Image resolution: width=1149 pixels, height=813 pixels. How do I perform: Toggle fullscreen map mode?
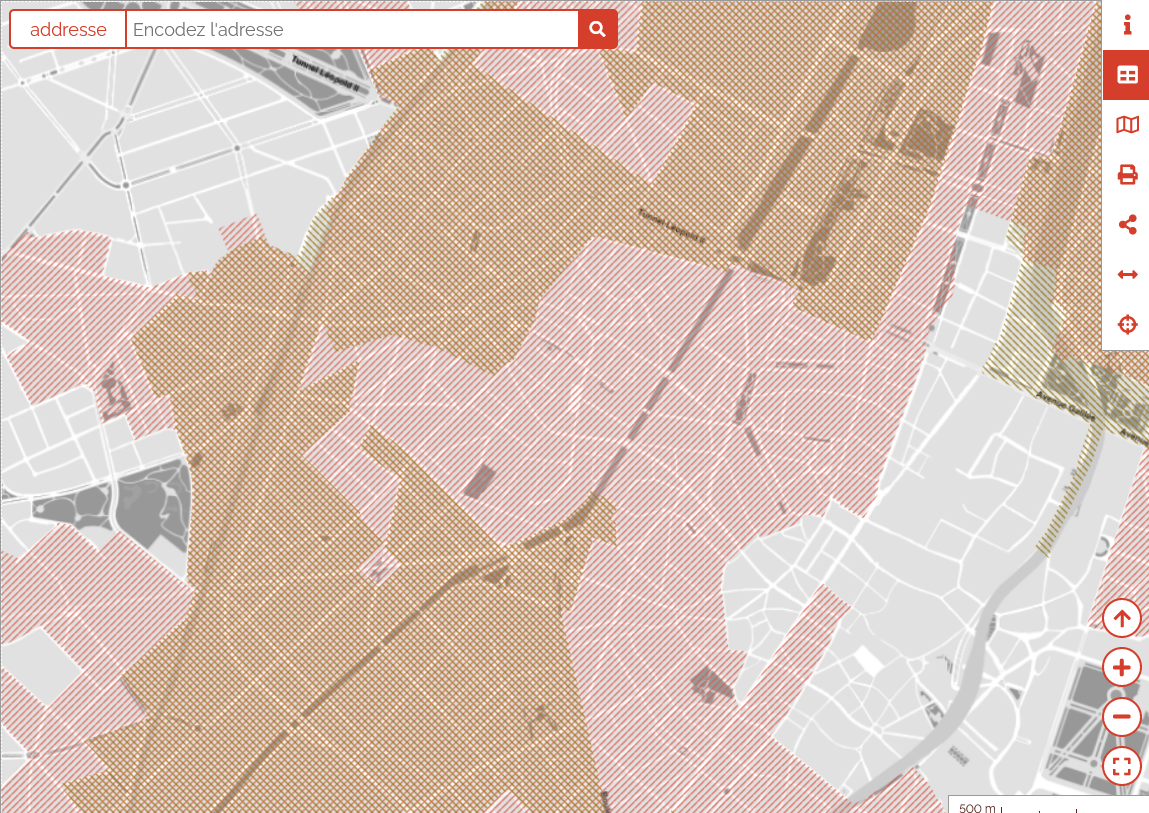click(x=1121, y=767)
